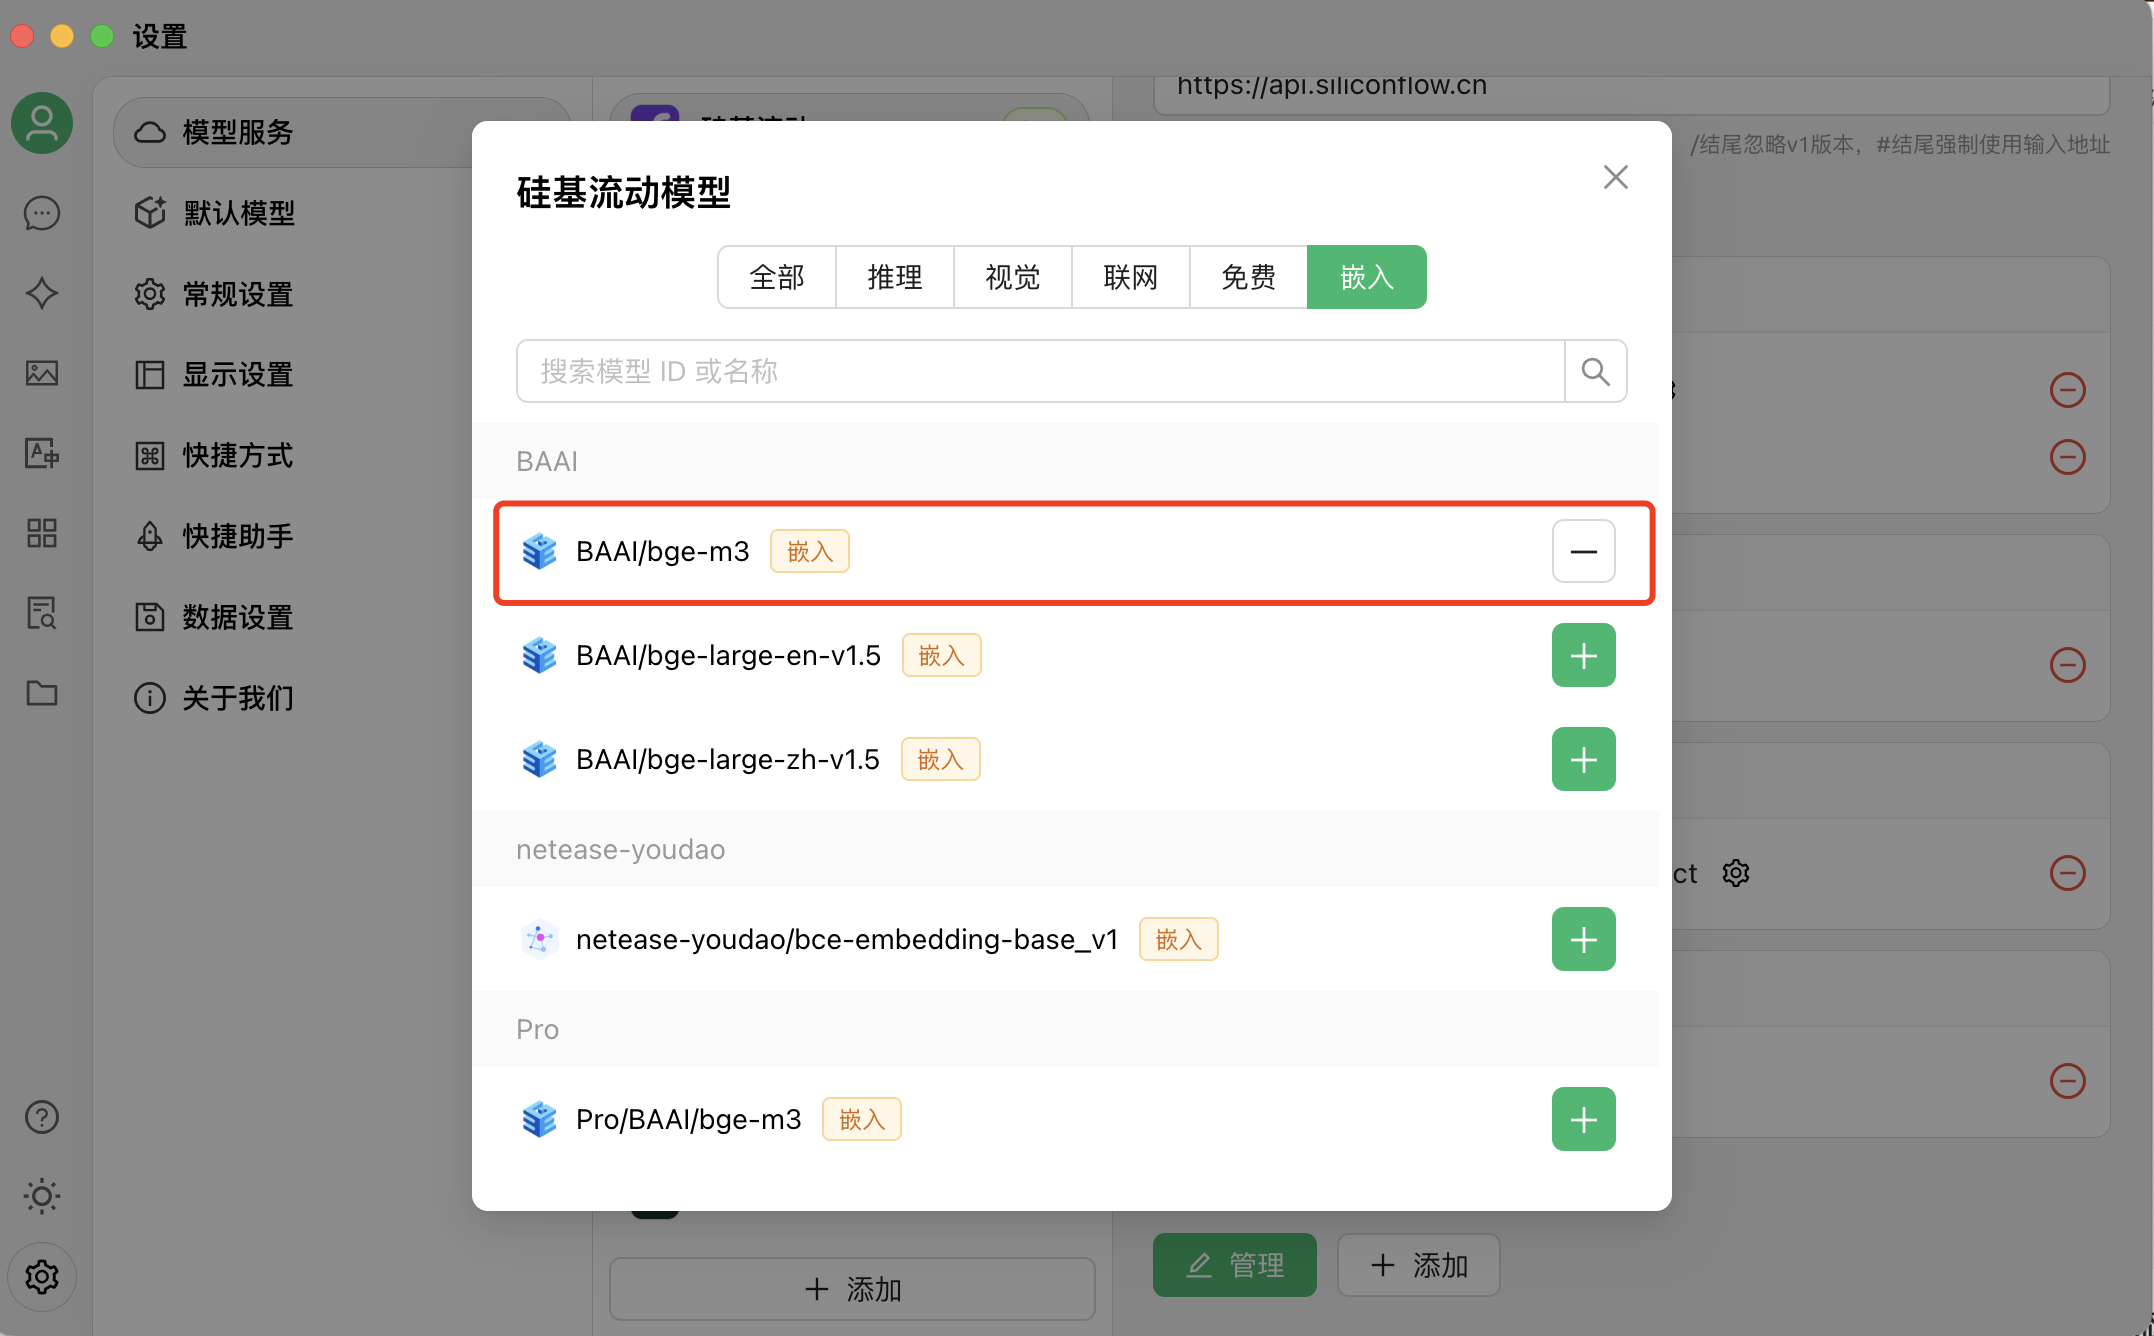Open the mini apps grid icon

click(x=42, y=533)
